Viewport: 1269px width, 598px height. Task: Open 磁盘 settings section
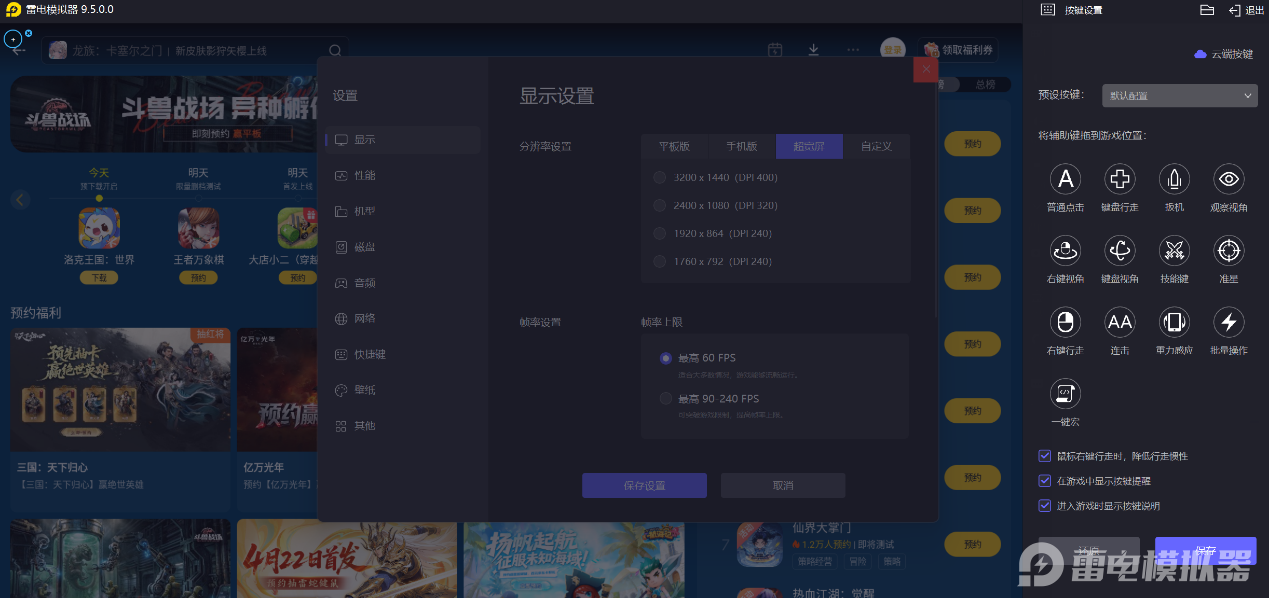coord(403,247)
